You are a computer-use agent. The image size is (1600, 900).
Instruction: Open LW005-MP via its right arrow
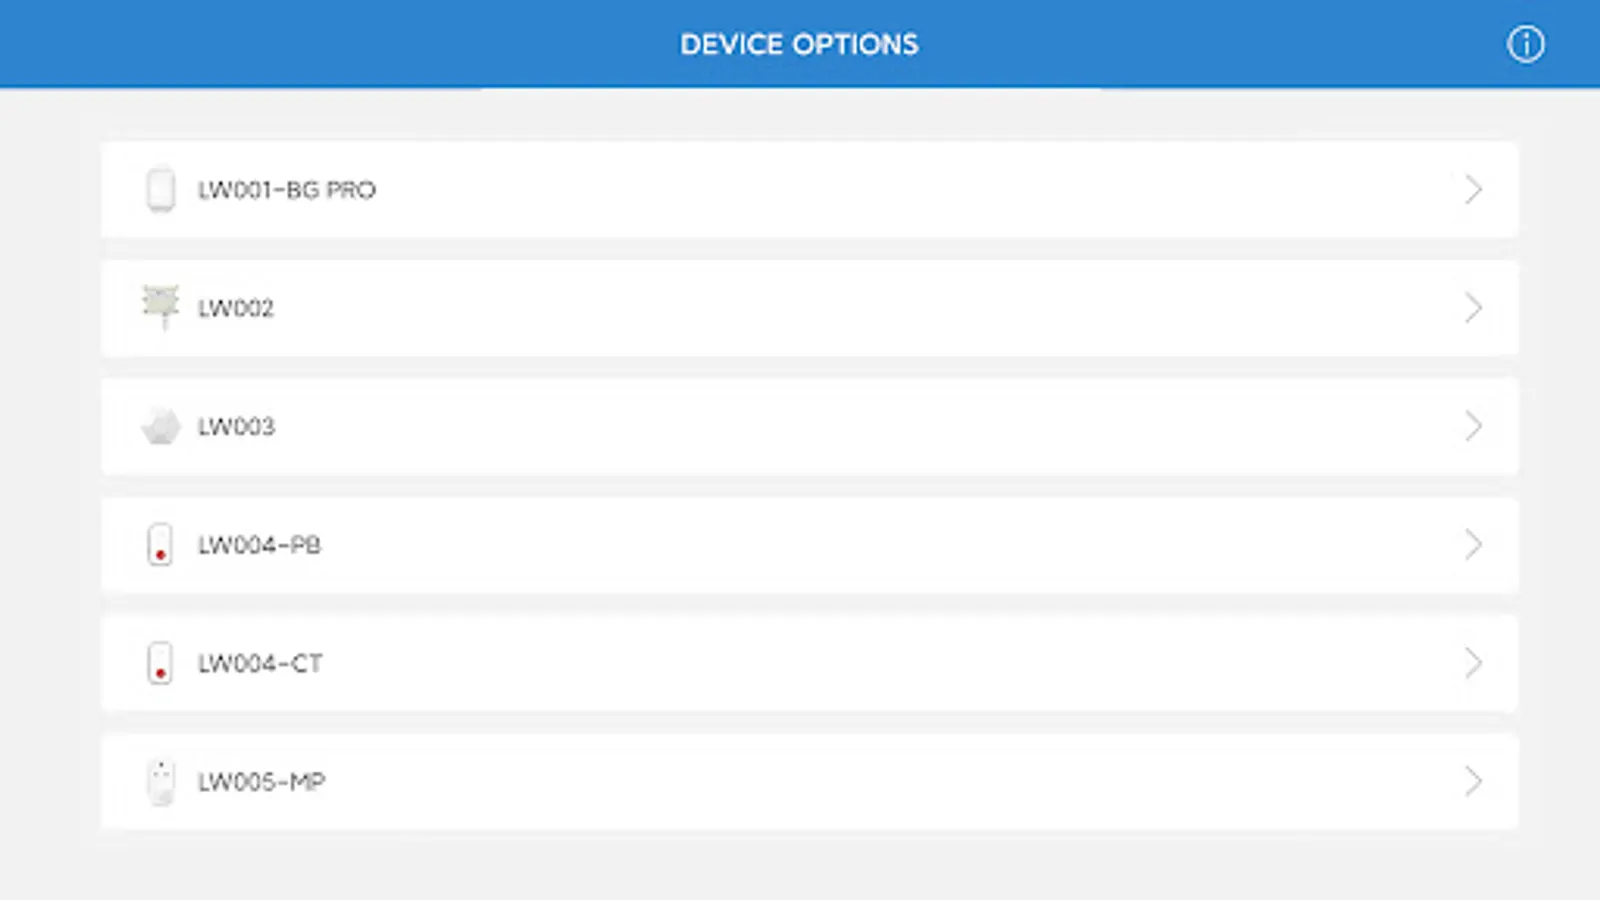tap(1472, 782)
